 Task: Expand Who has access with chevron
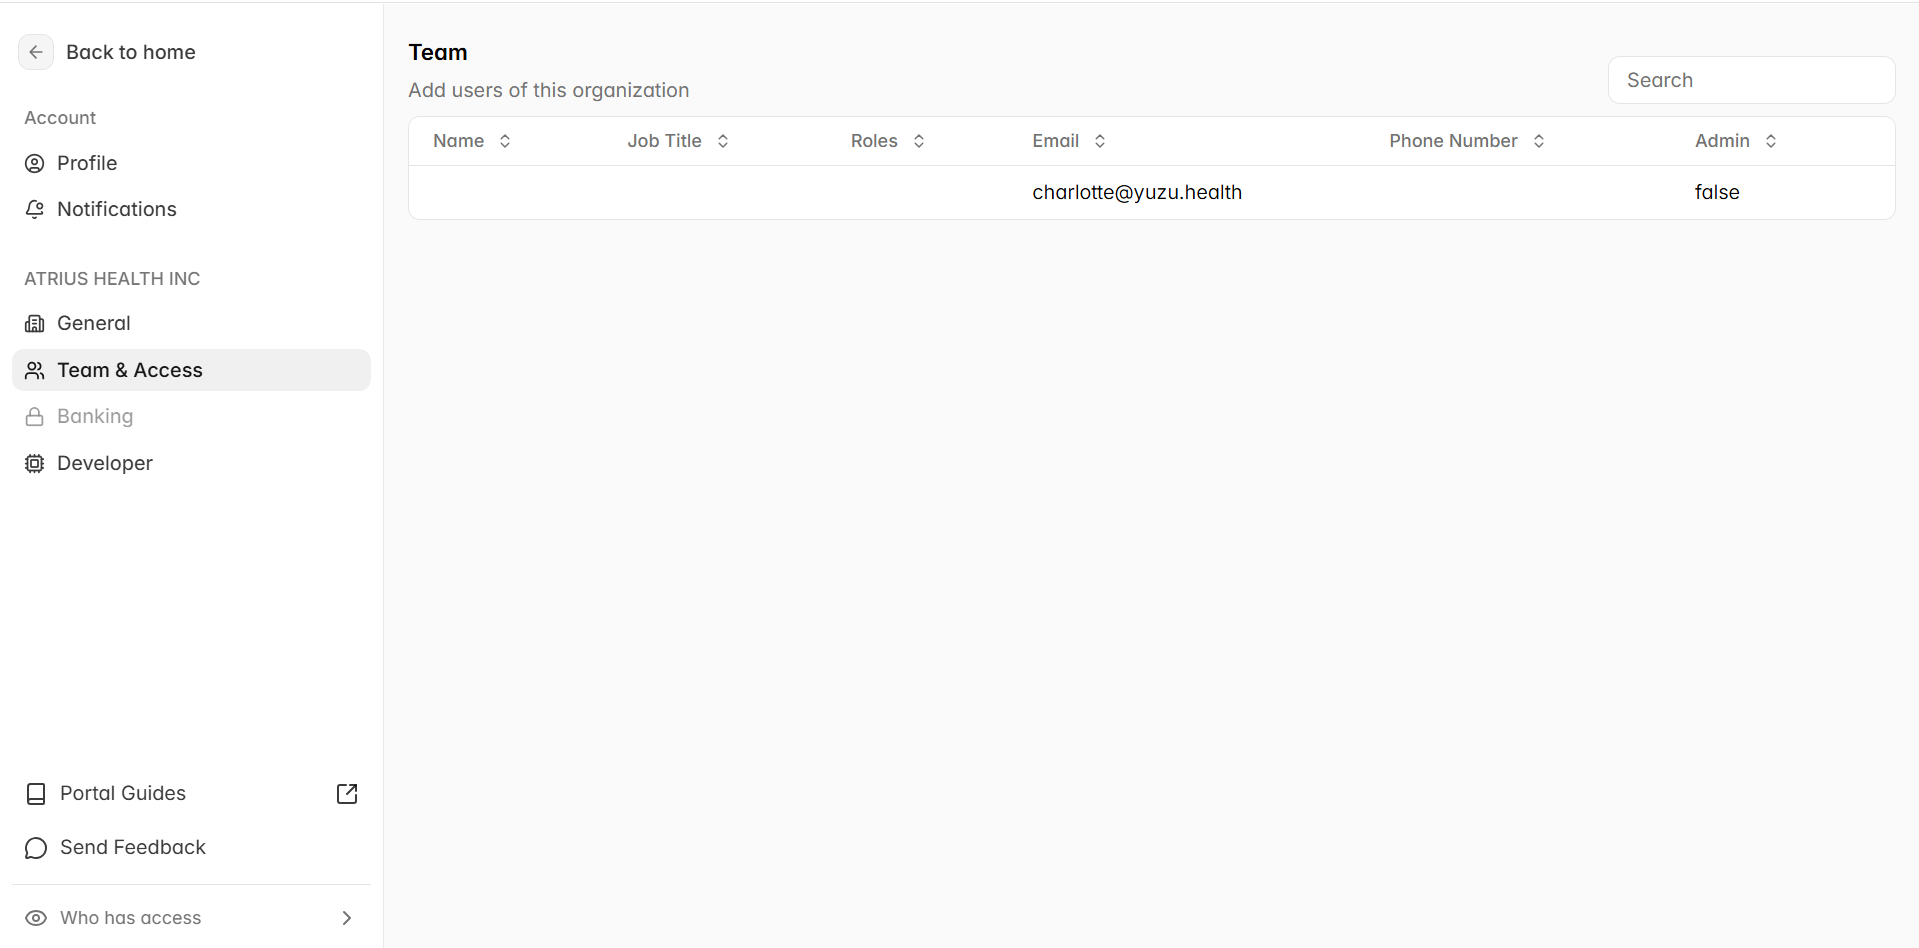pyautogui.click(x=347, y=918)
